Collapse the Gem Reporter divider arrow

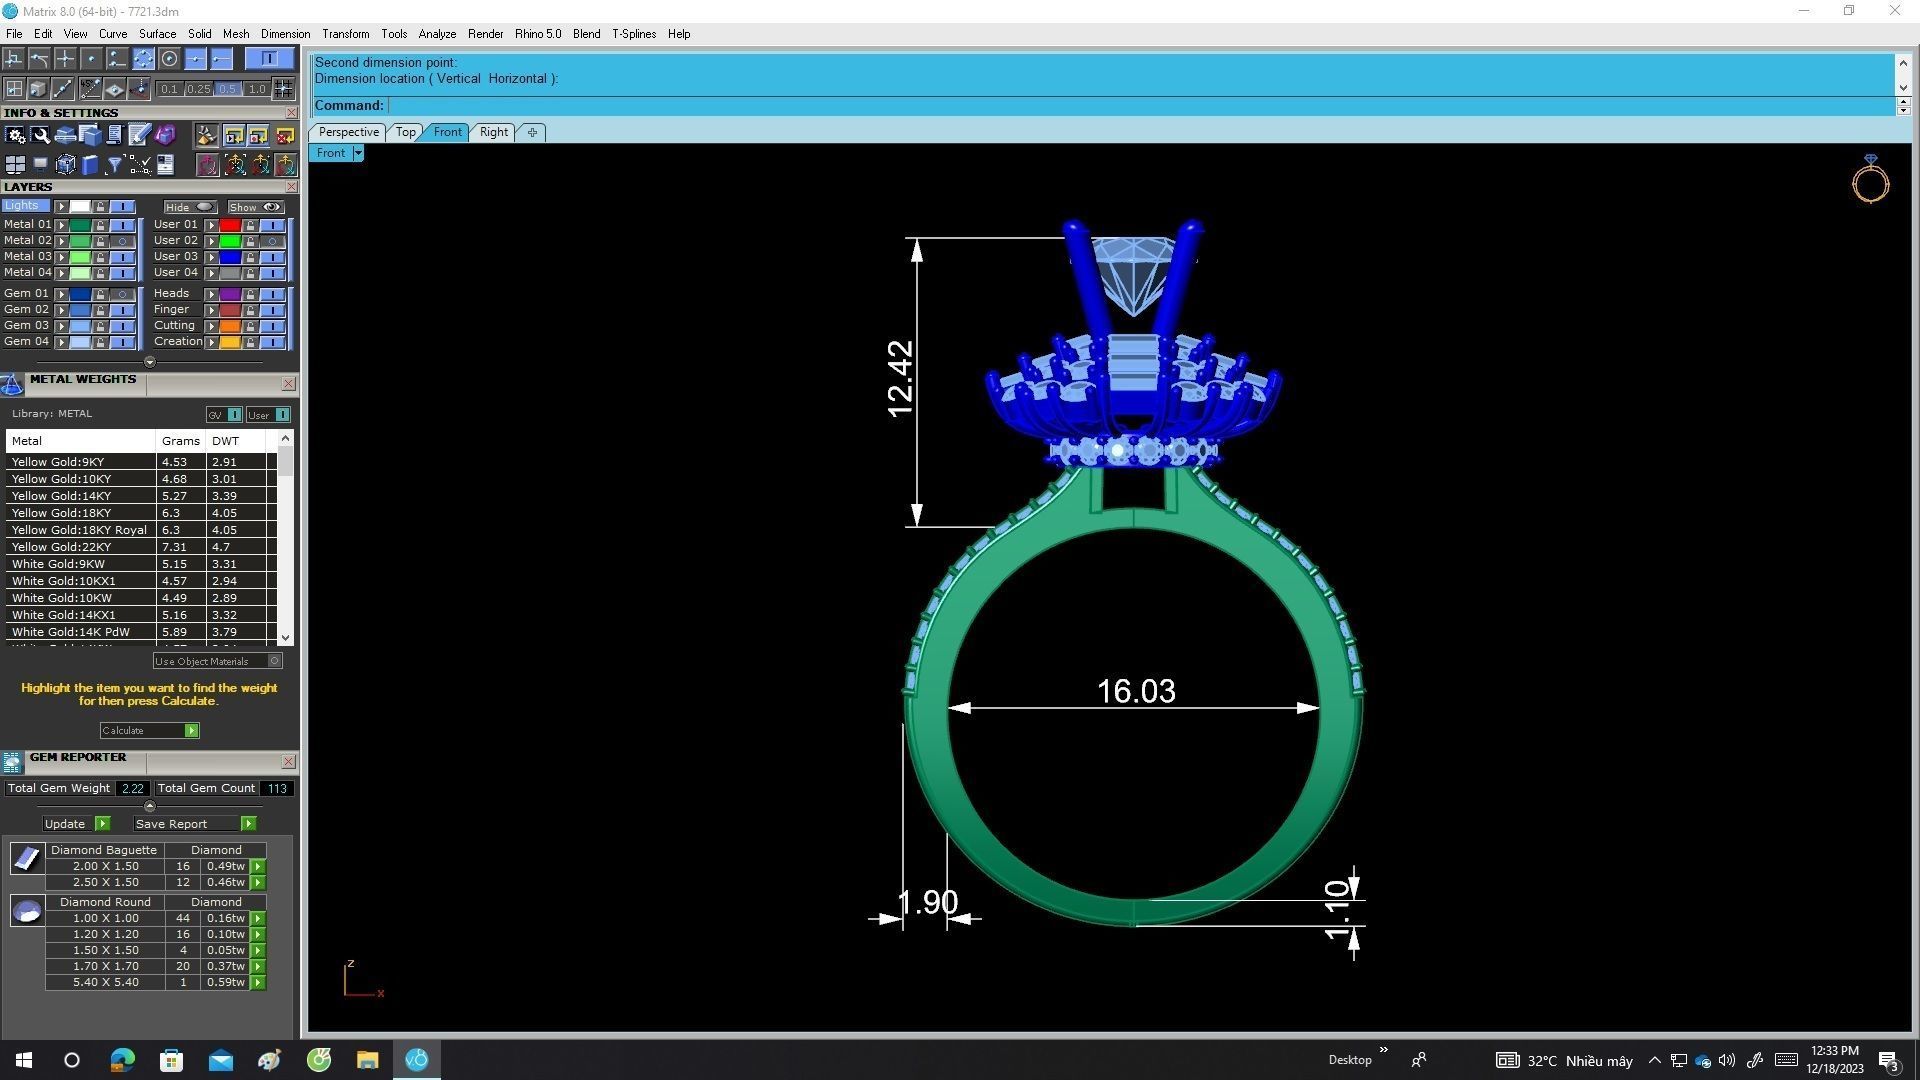coord(150,806)
